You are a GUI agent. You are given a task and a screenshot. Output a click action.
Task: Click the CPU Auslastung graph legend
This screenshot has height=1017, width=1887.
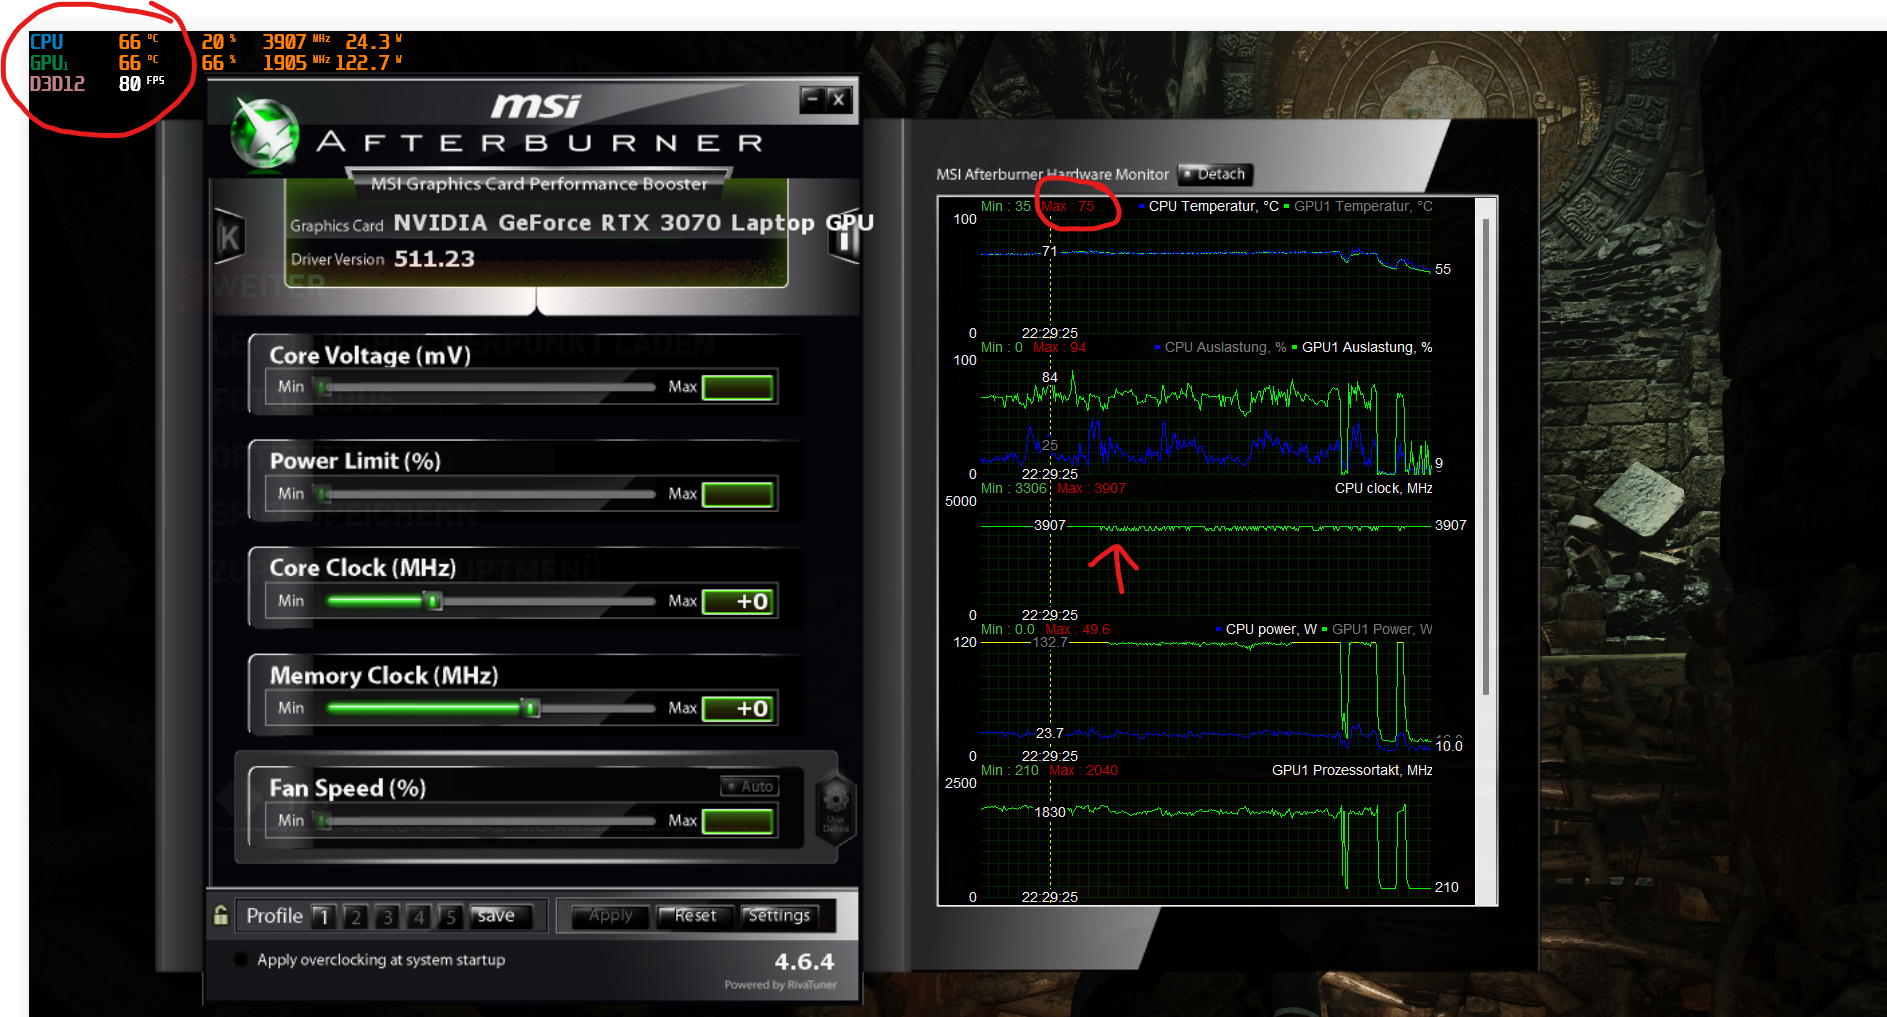click(x=1220, y=347)
